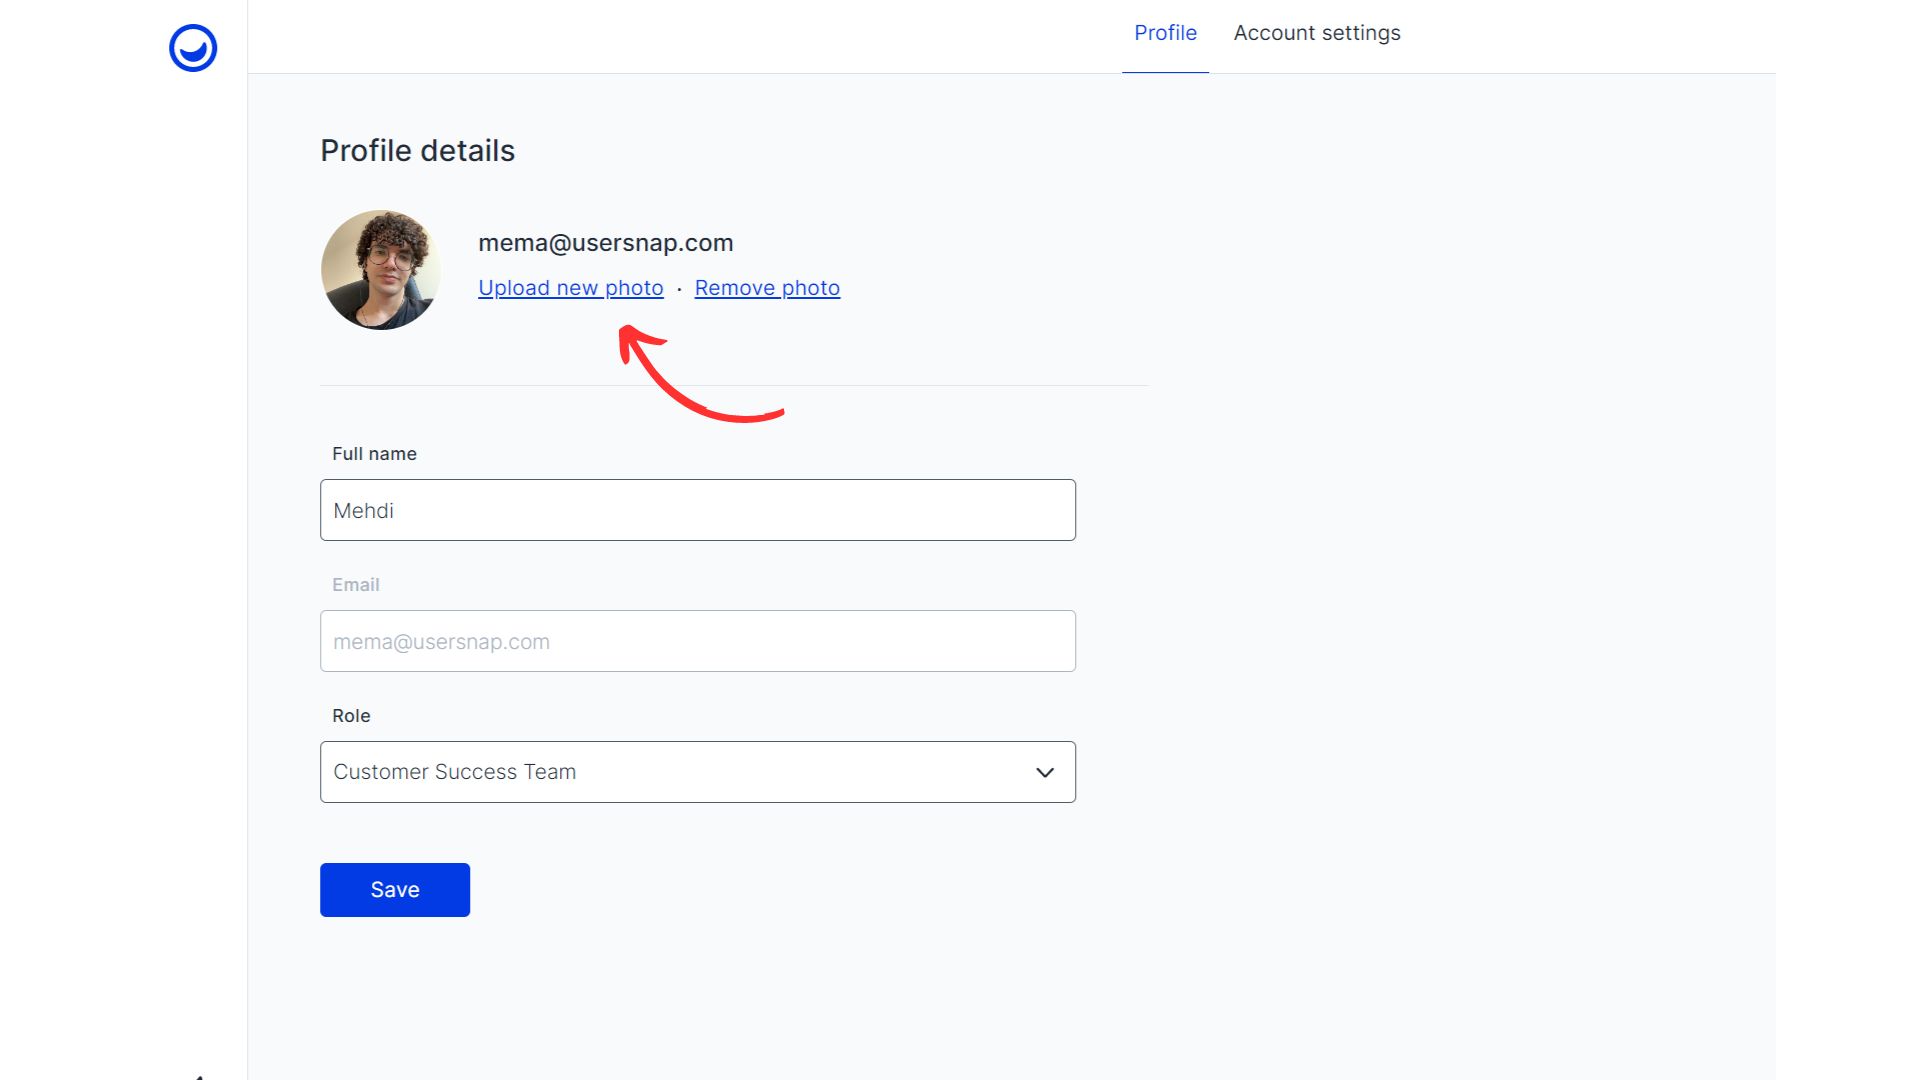1920x1080 pixels.
Task: Click the partially visible bottom sidebar icon
Action: [200, 1076]
